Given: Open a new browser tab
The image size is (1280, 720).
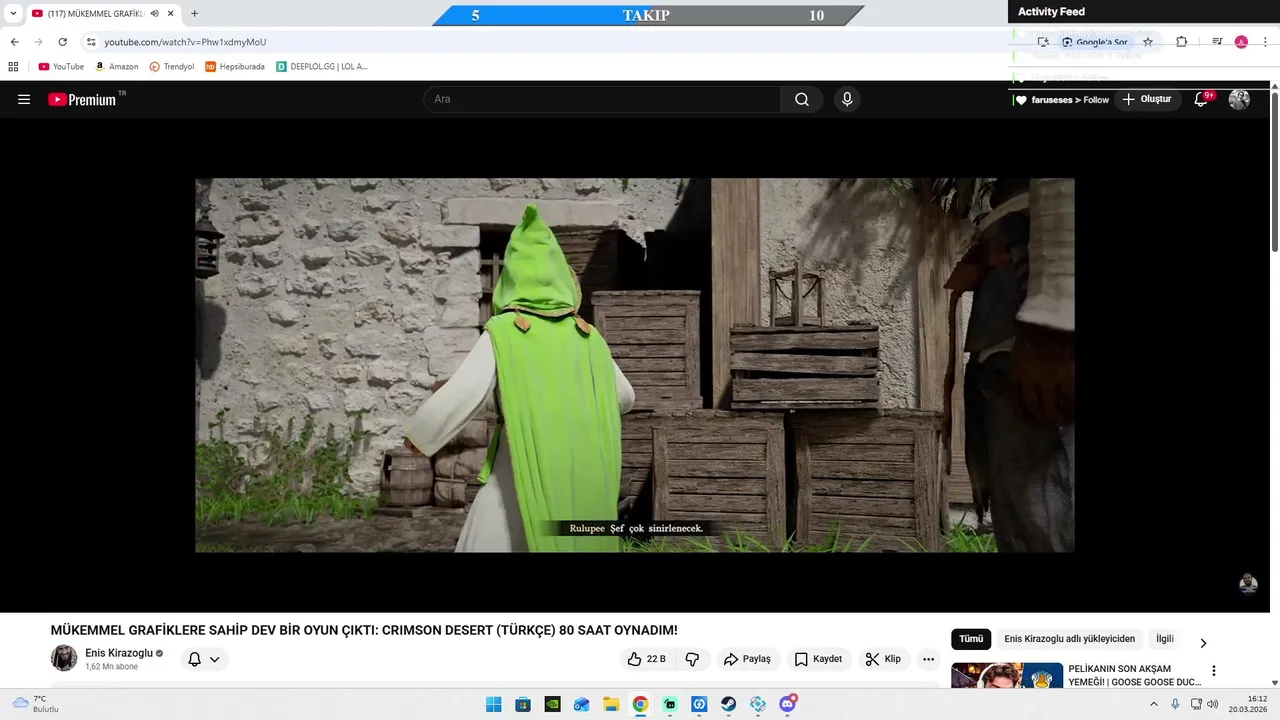Looking at the screenshot, I should click(194, 14).
